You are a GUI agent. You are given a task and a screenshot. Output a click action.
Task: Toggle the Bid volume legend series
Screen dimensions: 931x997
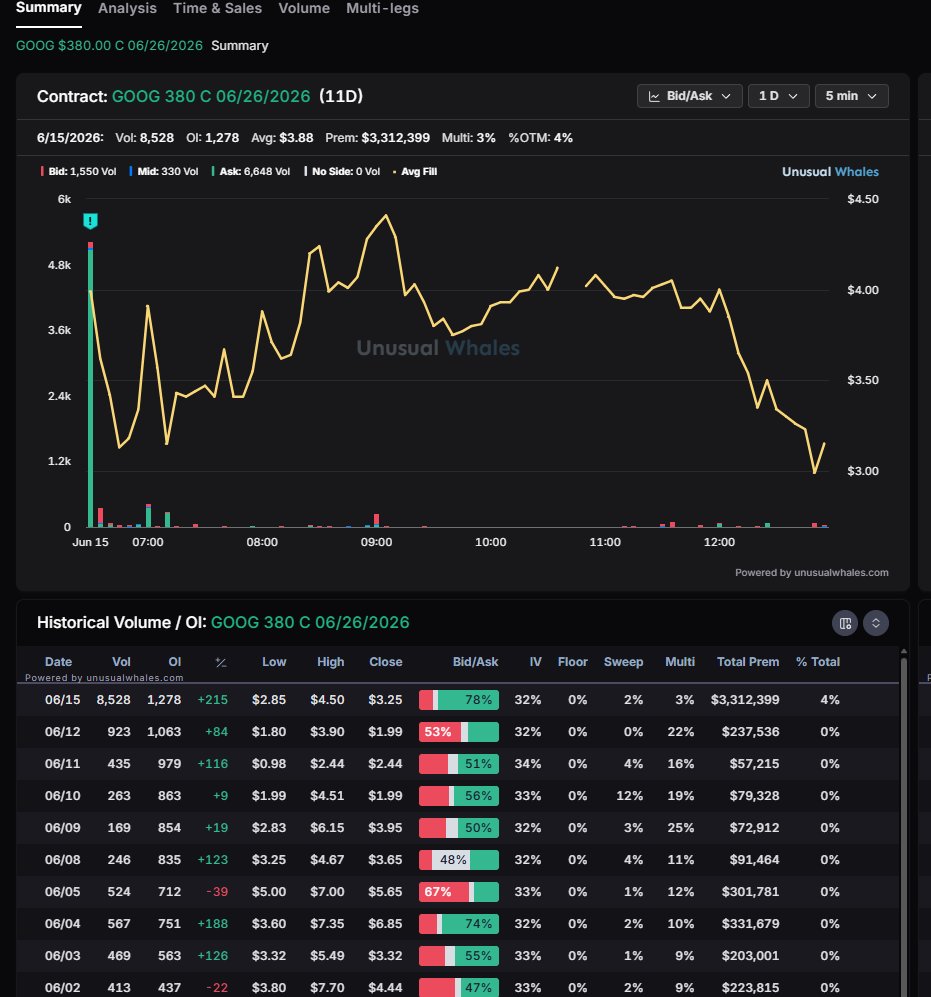[x=78, y=172]
